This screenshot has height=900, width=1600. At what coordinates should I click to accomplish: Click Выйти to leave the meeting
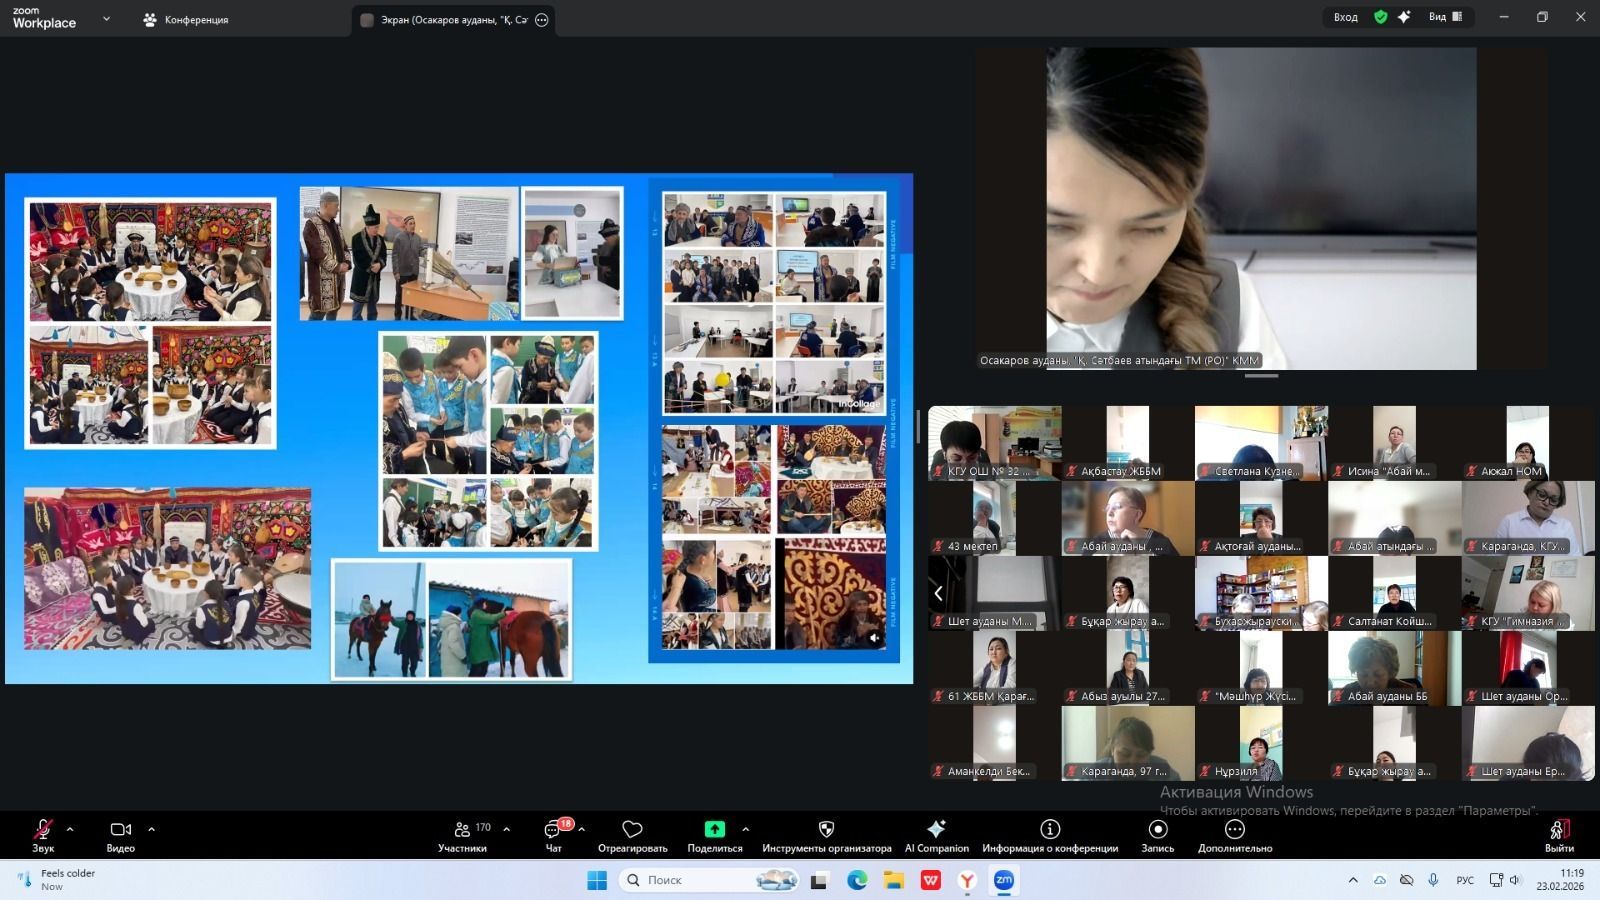(x=1558, y=835)
